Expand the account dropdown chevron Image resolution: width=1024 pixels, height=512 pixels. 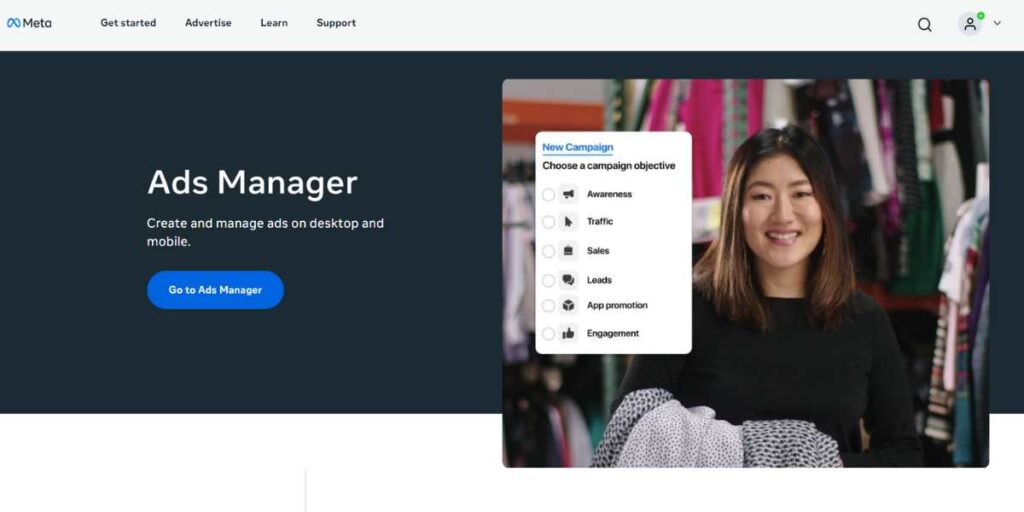point(997,24)
